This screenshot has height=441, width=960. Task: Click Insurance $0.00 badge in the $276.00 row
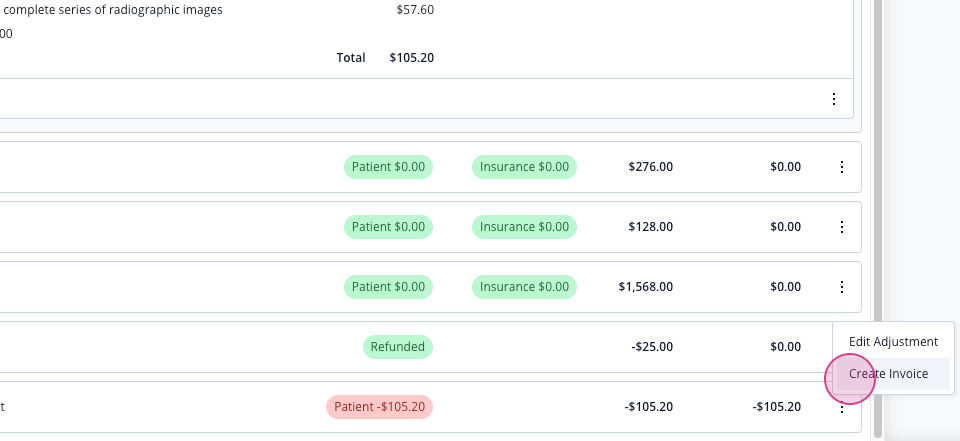tap(524, 167)
